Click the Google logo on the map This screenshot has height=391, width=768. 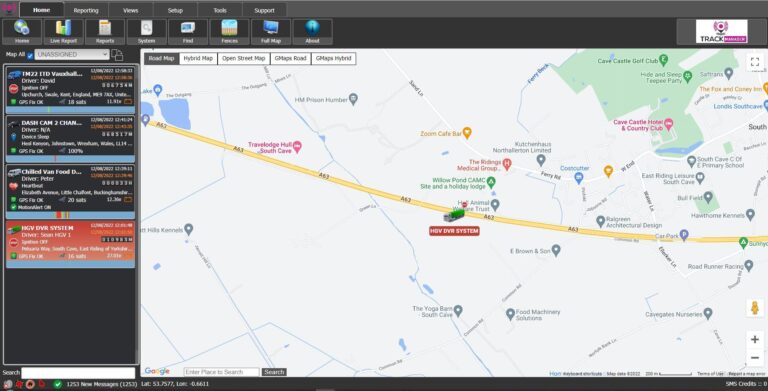pos(157,371)
